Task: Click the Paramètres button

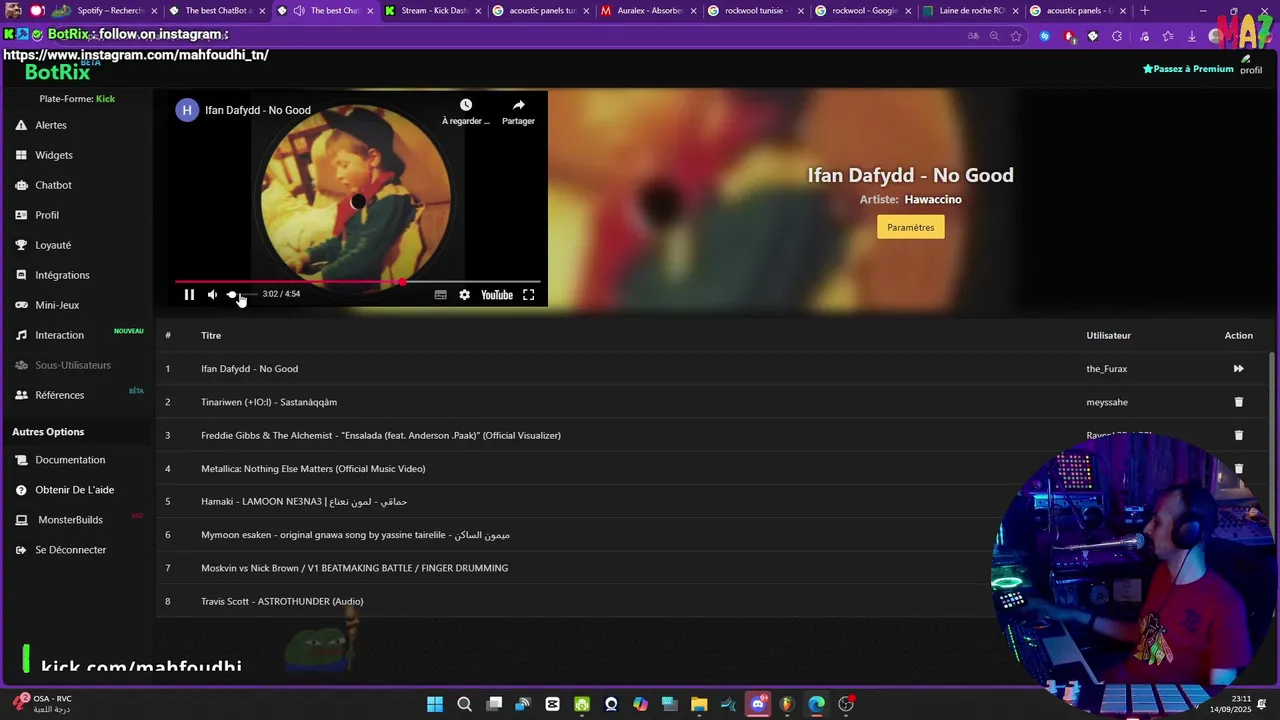Action: [x=910, y=227]
